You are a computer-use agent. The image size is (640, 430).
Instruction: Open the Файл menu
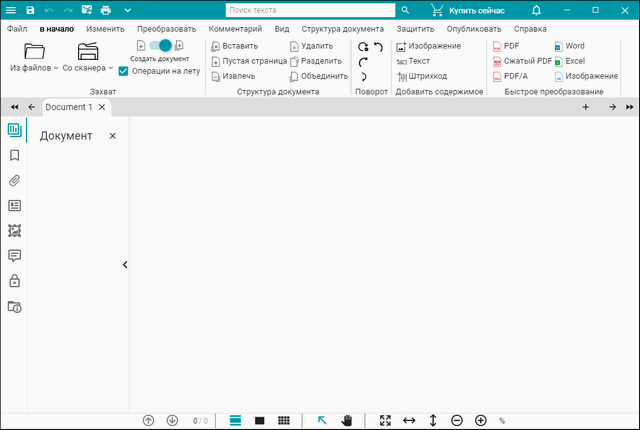[17, 29]
